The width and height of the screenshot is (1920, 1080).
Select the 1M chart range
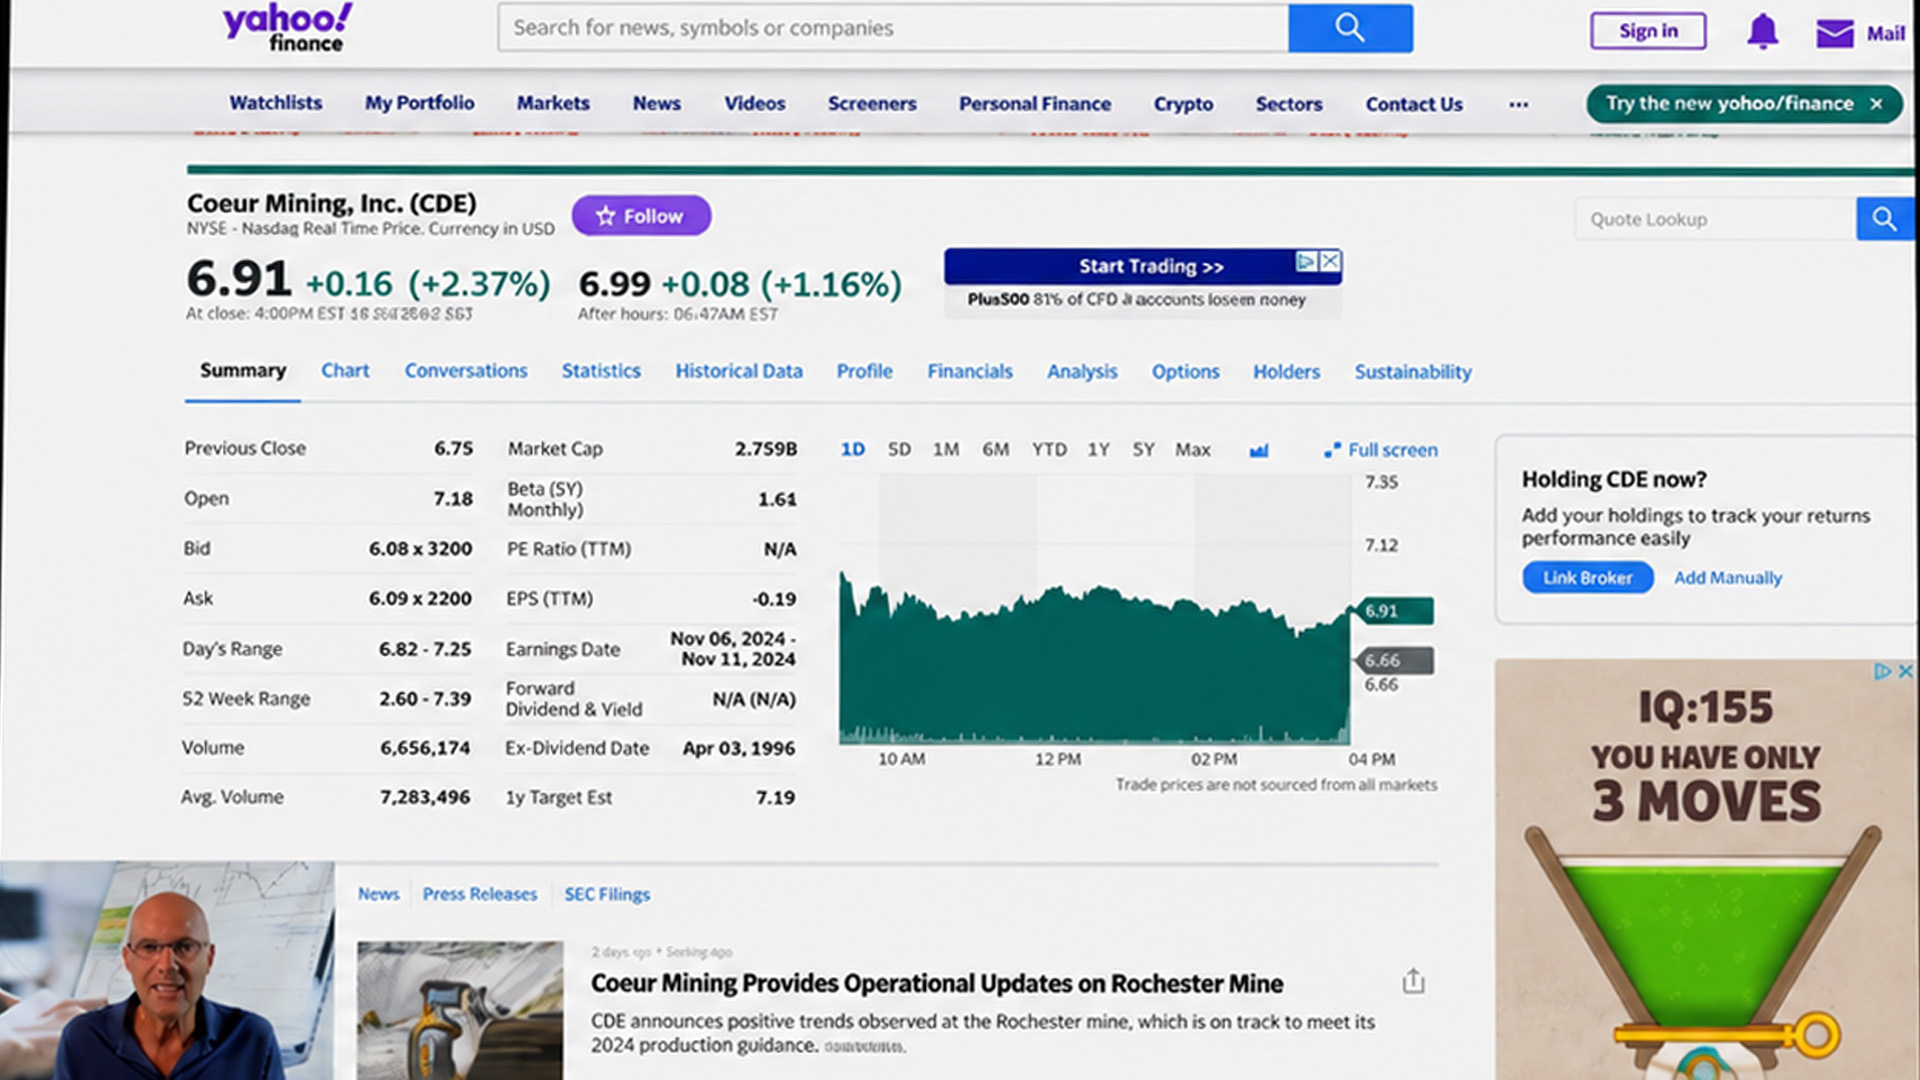tap(946, 450)
